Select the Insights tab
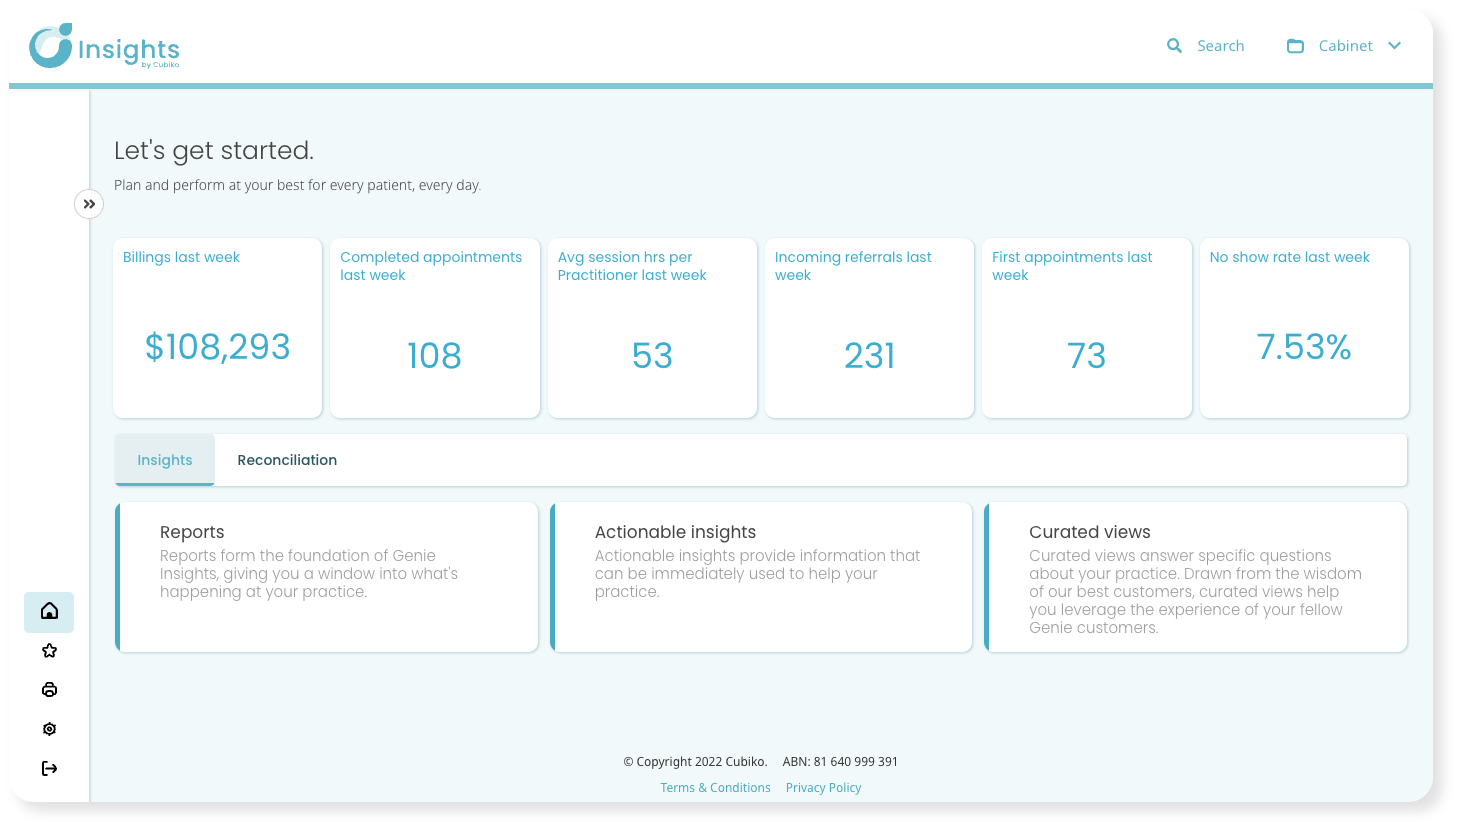 (164, 459)
